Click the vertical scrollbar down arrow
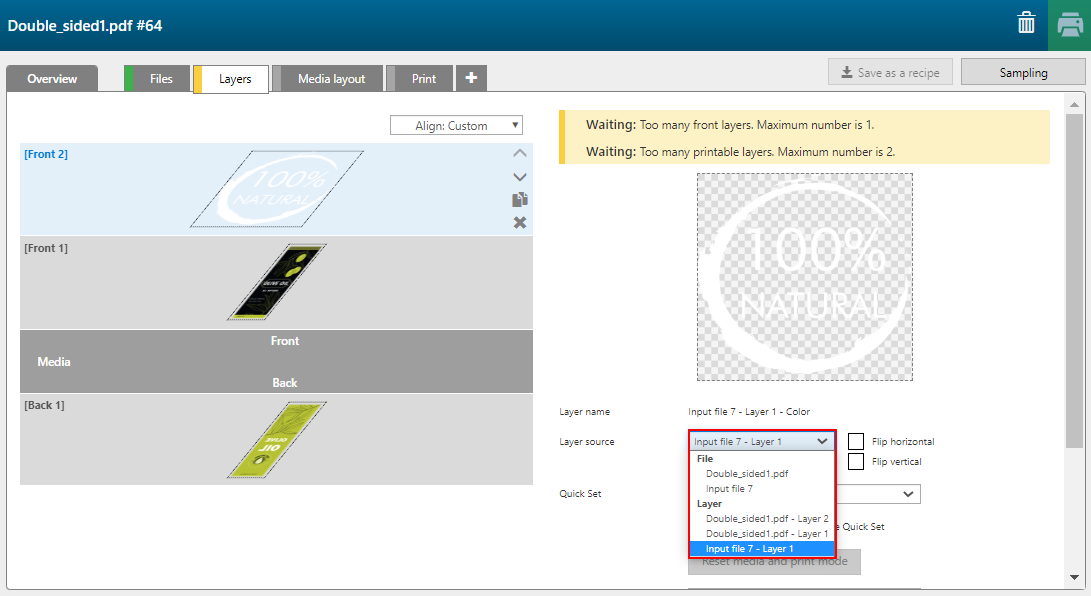 tap(1075, 577)
